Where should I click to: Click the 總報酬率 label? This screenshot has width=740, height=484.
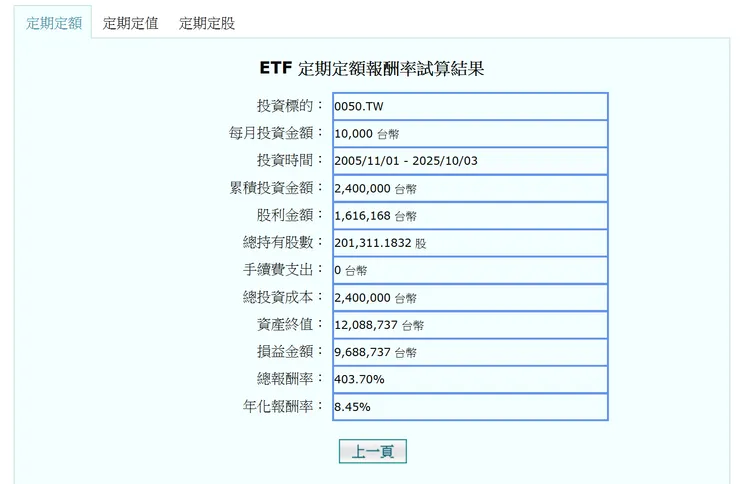(x=290, y=379)
